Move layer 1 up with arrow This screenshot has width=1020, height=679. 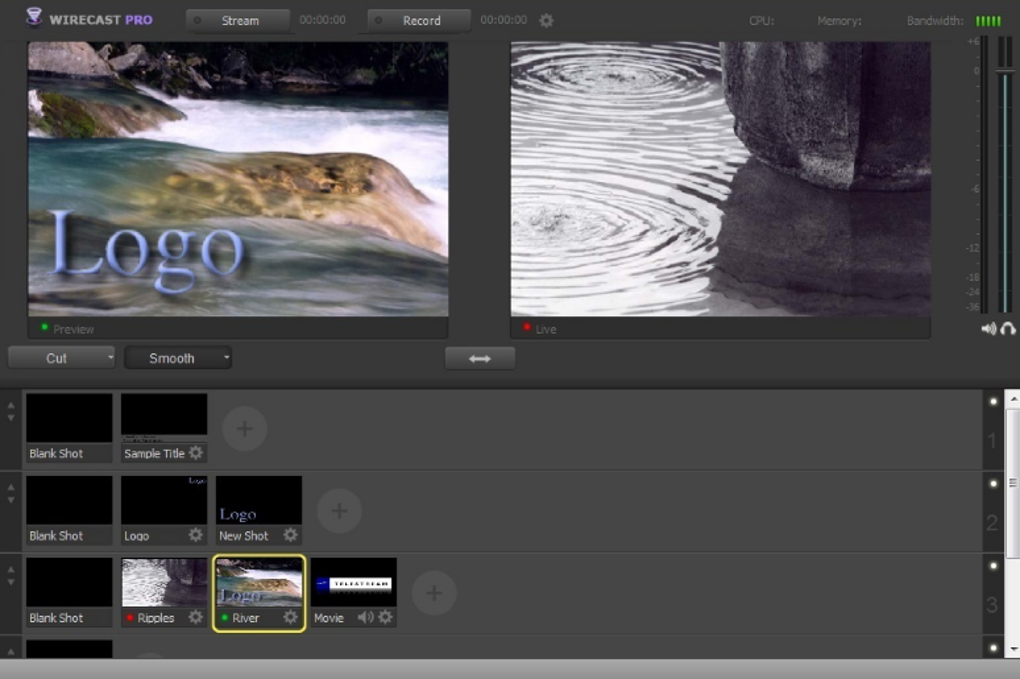pyautogui.click(x=11, y=405)
